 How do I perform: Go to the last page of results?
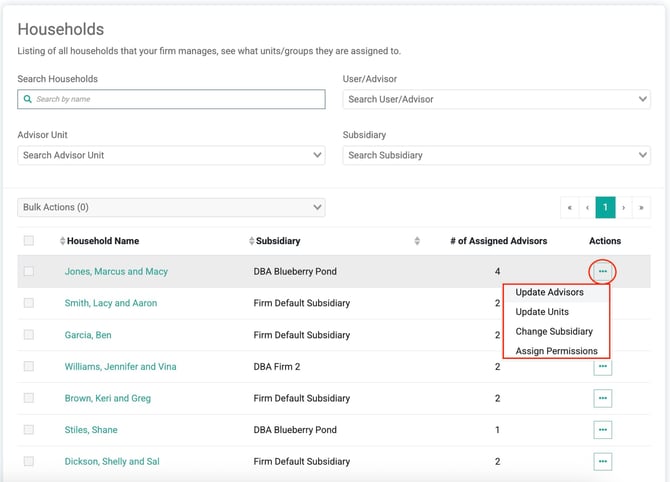[x=640, y=207]
